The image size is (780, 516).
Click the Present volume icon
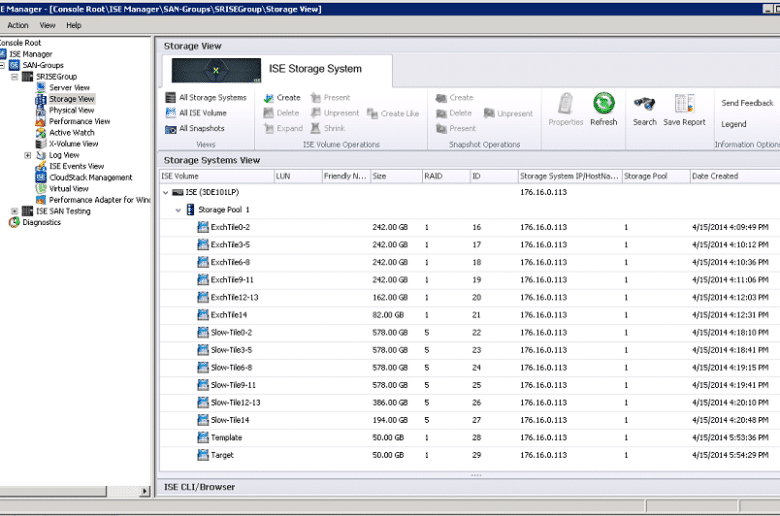(315, 98)
